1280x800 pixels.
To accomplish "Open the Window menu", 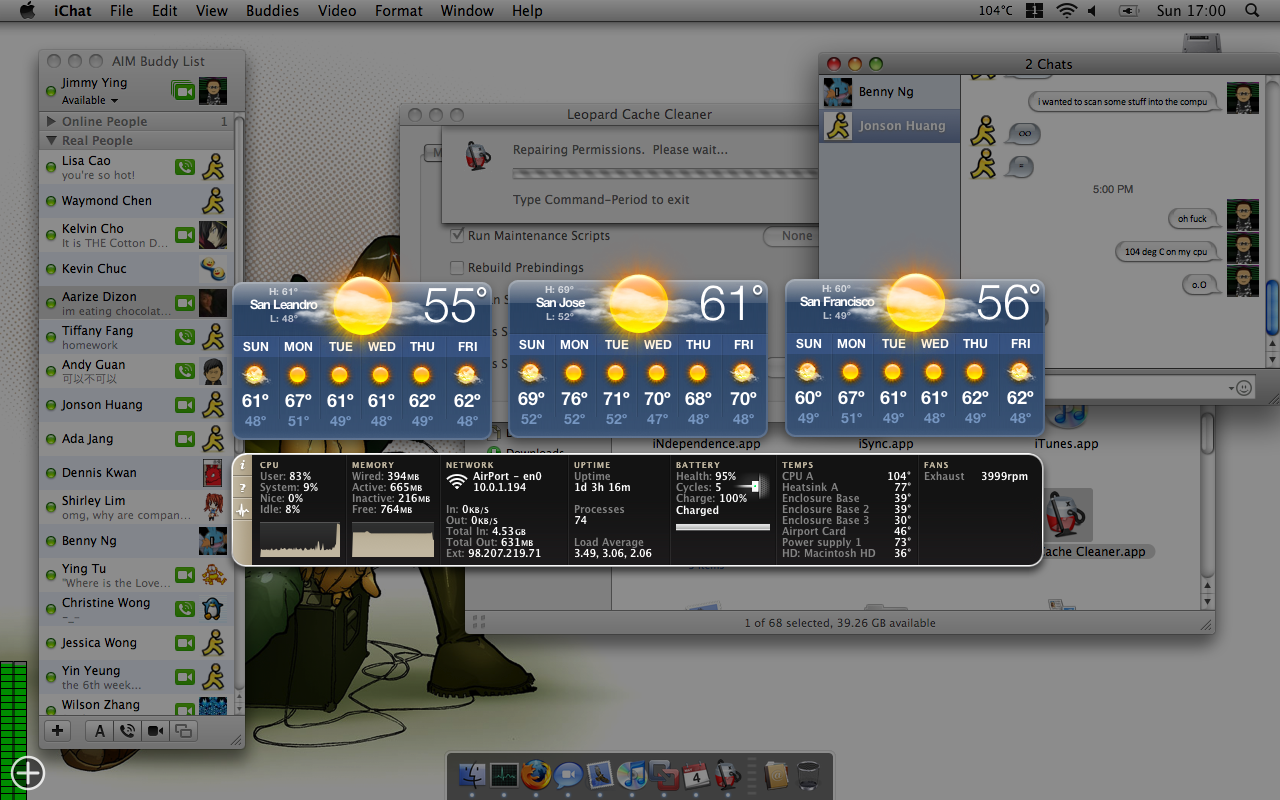I will pos(467,11).
